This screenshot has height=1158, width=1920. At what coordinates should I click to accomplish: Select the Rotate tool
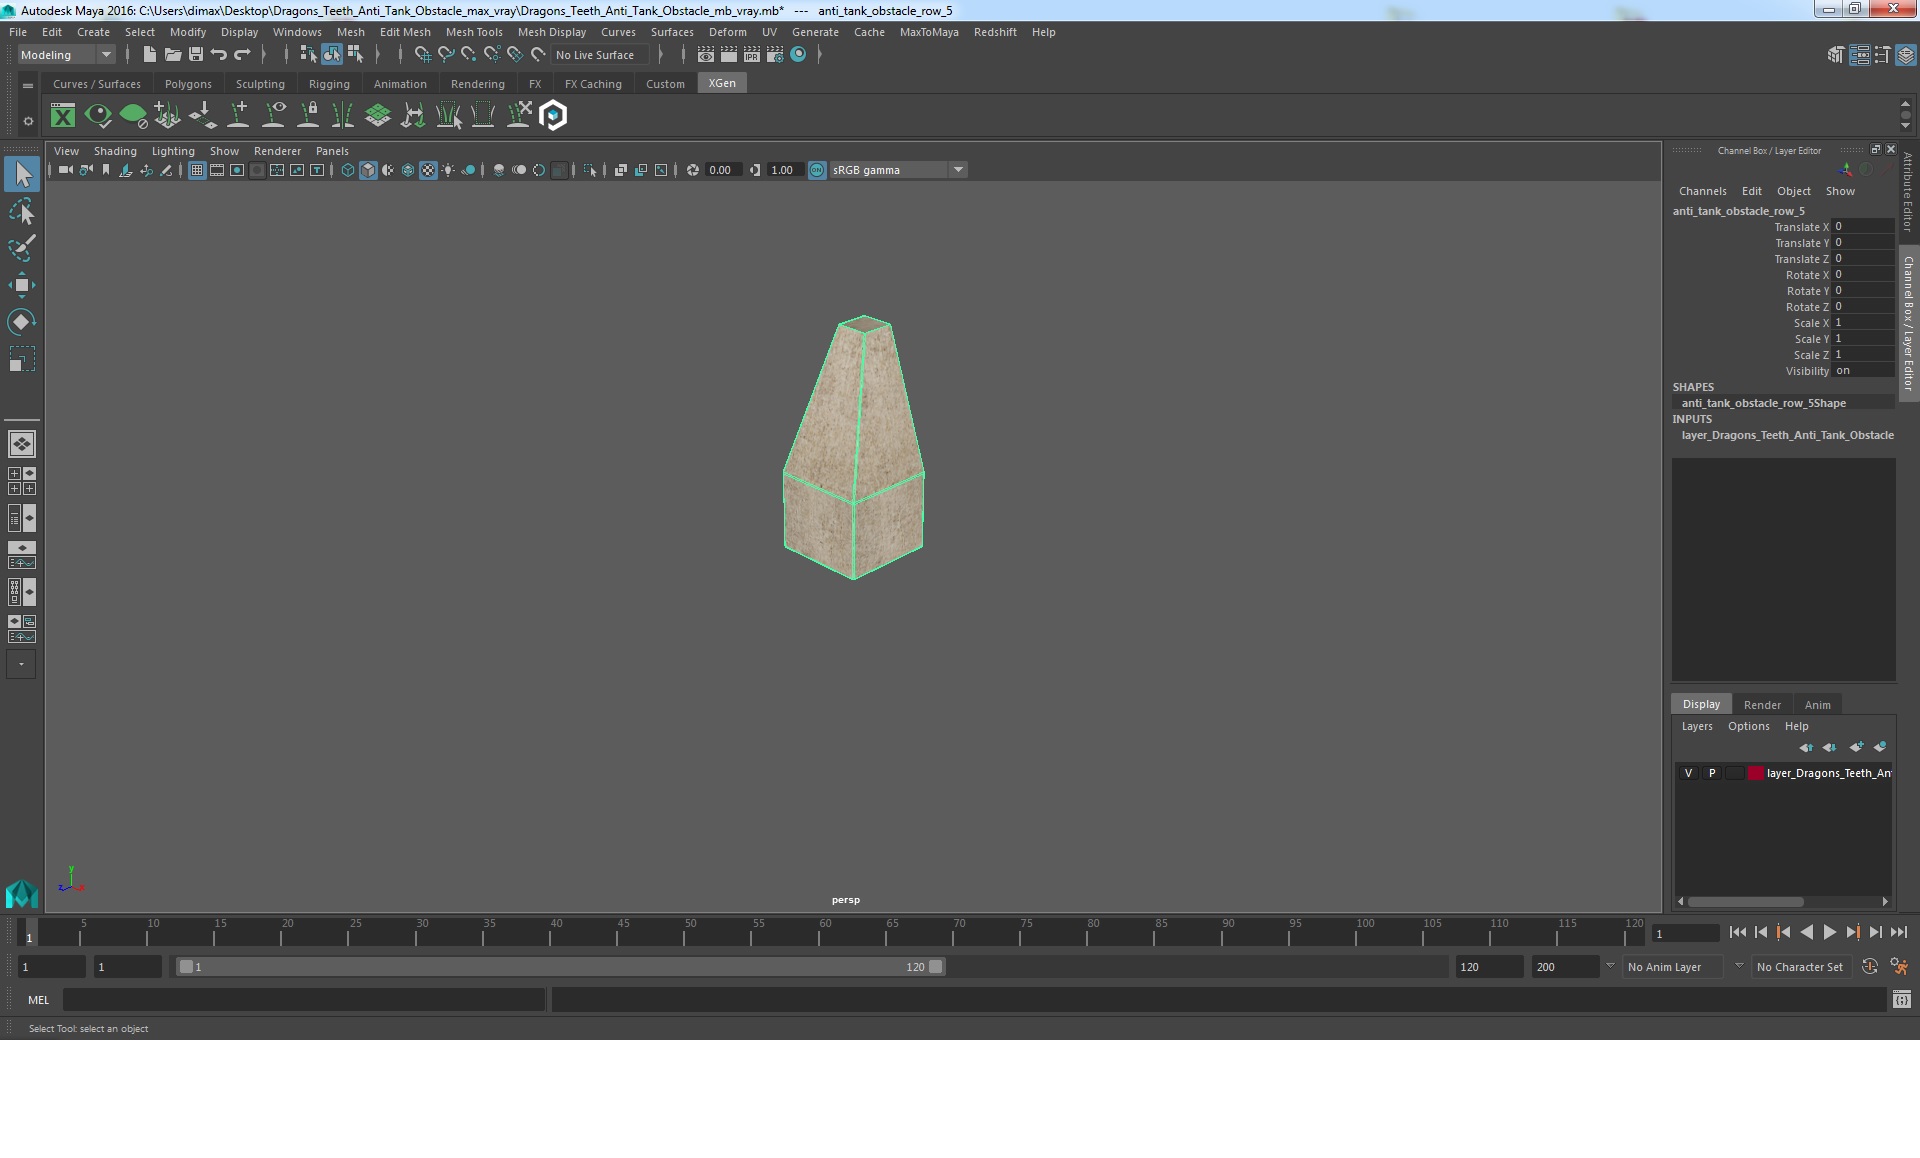[21, 321]
